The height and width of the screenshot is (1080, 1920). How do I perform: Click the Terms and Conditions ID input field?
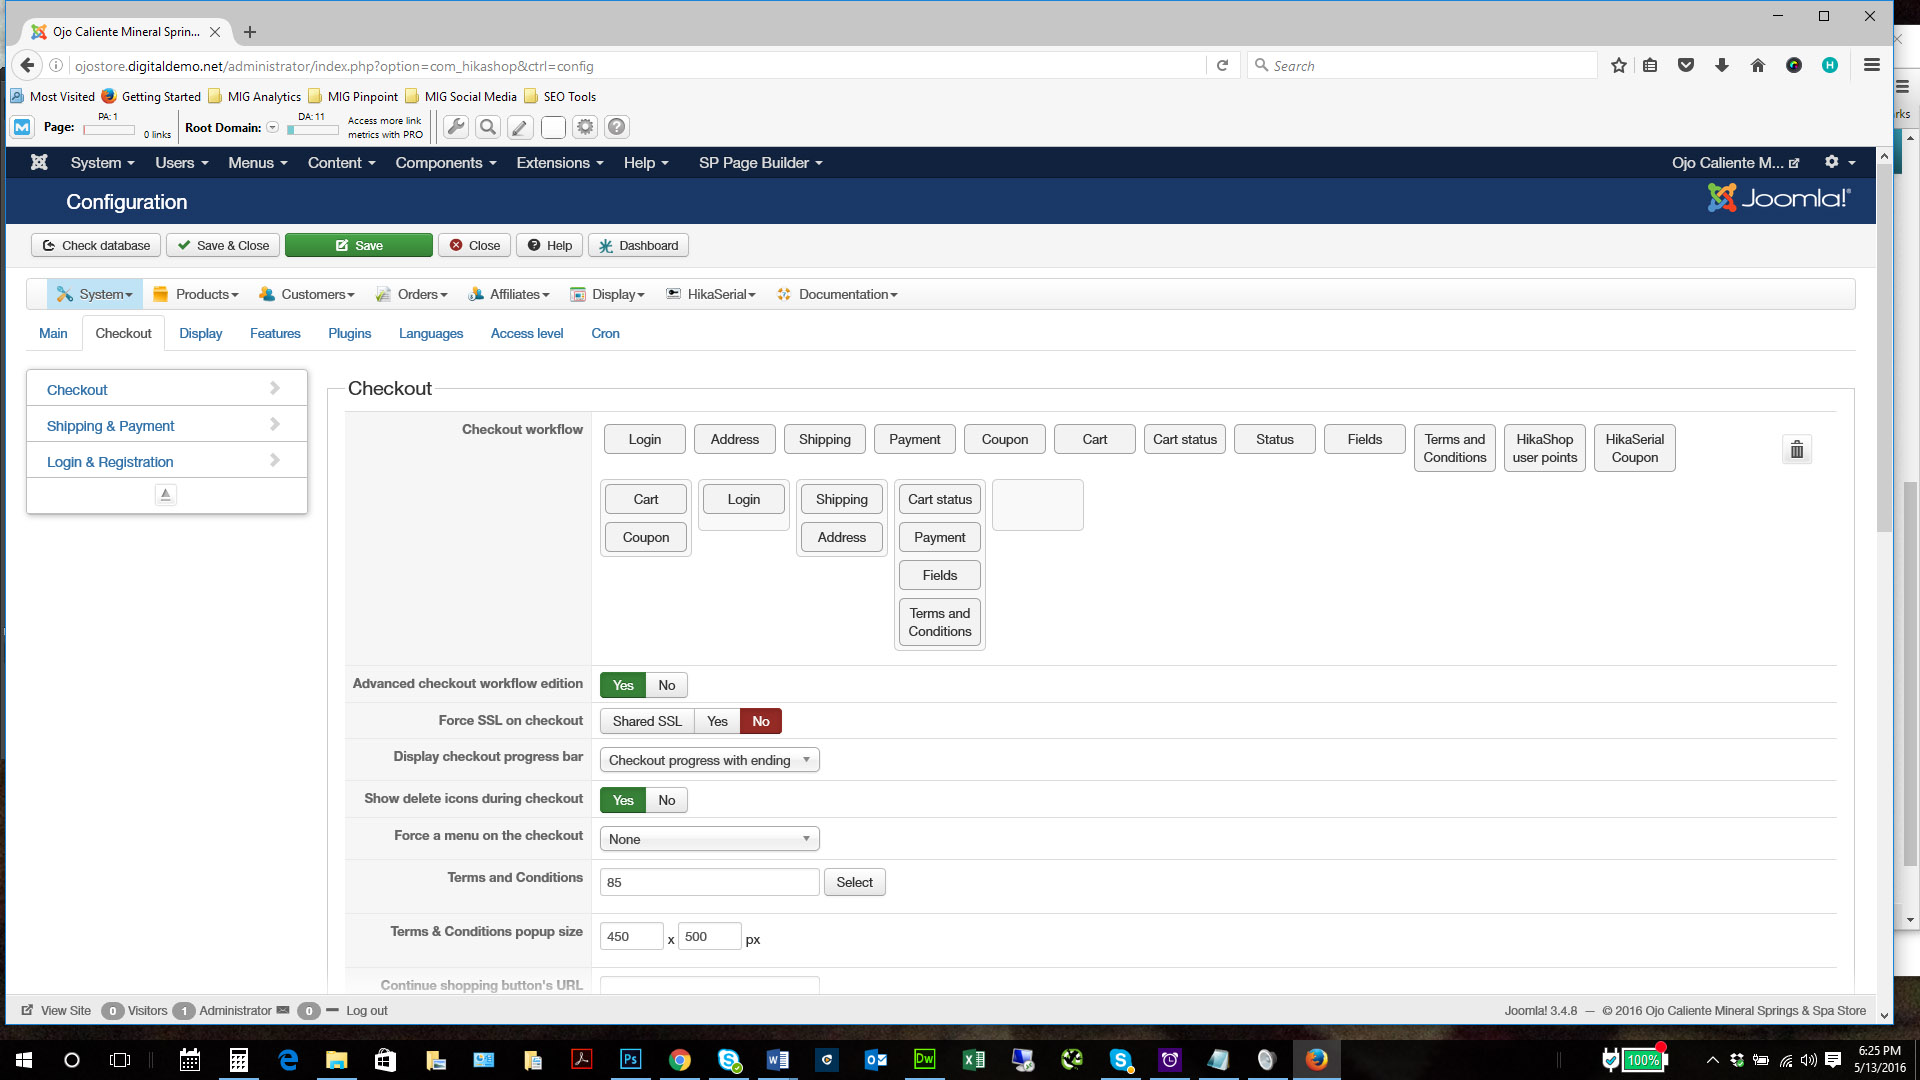point(709,882)
